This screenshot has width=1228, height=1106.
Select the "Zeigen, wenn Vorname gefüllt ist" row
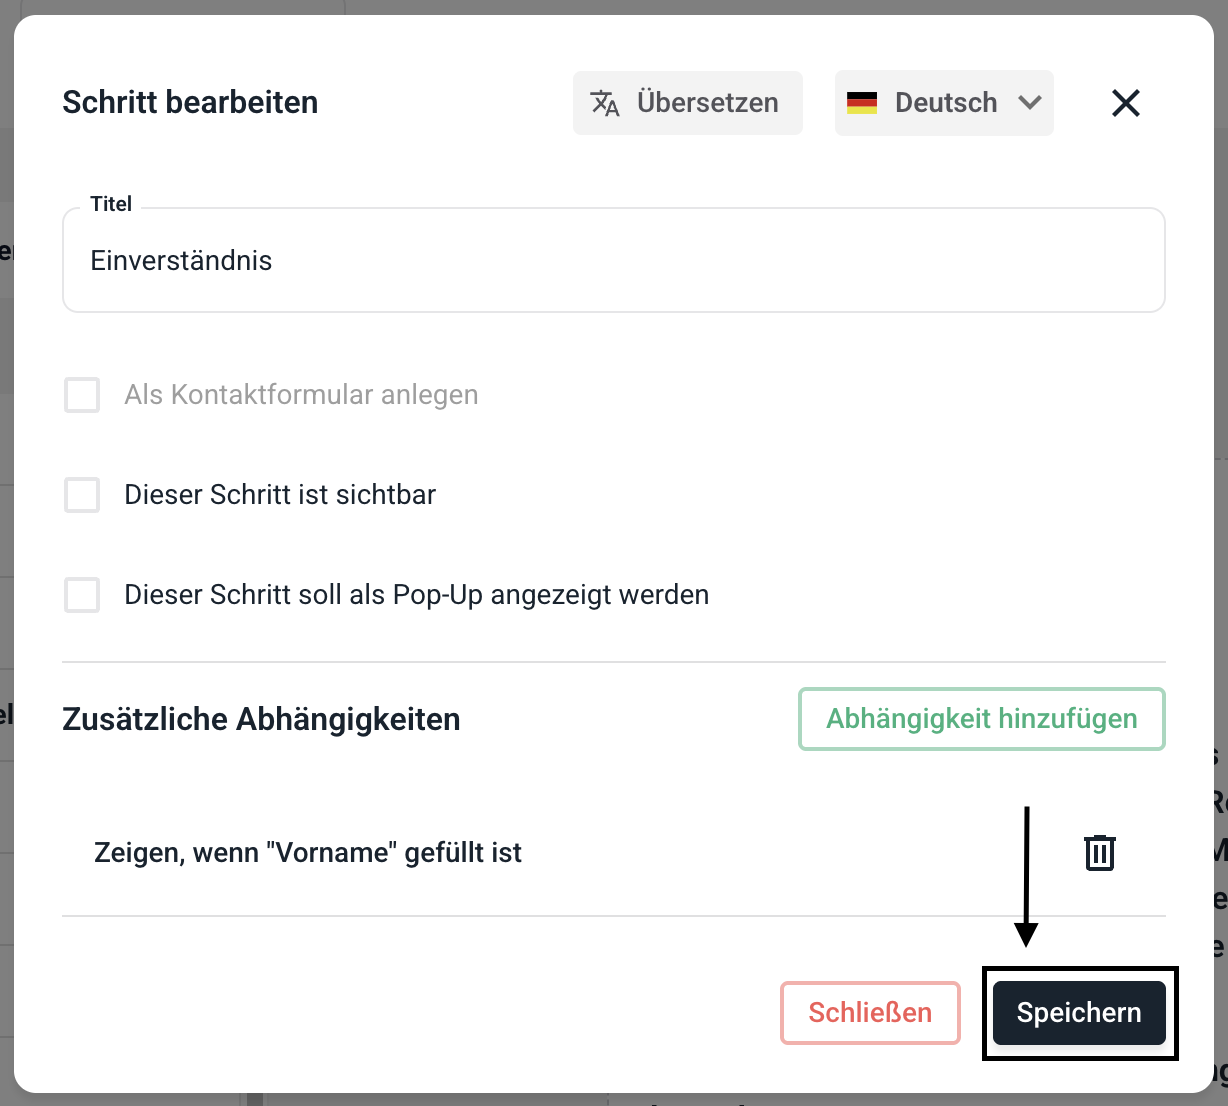pos(308,853)
